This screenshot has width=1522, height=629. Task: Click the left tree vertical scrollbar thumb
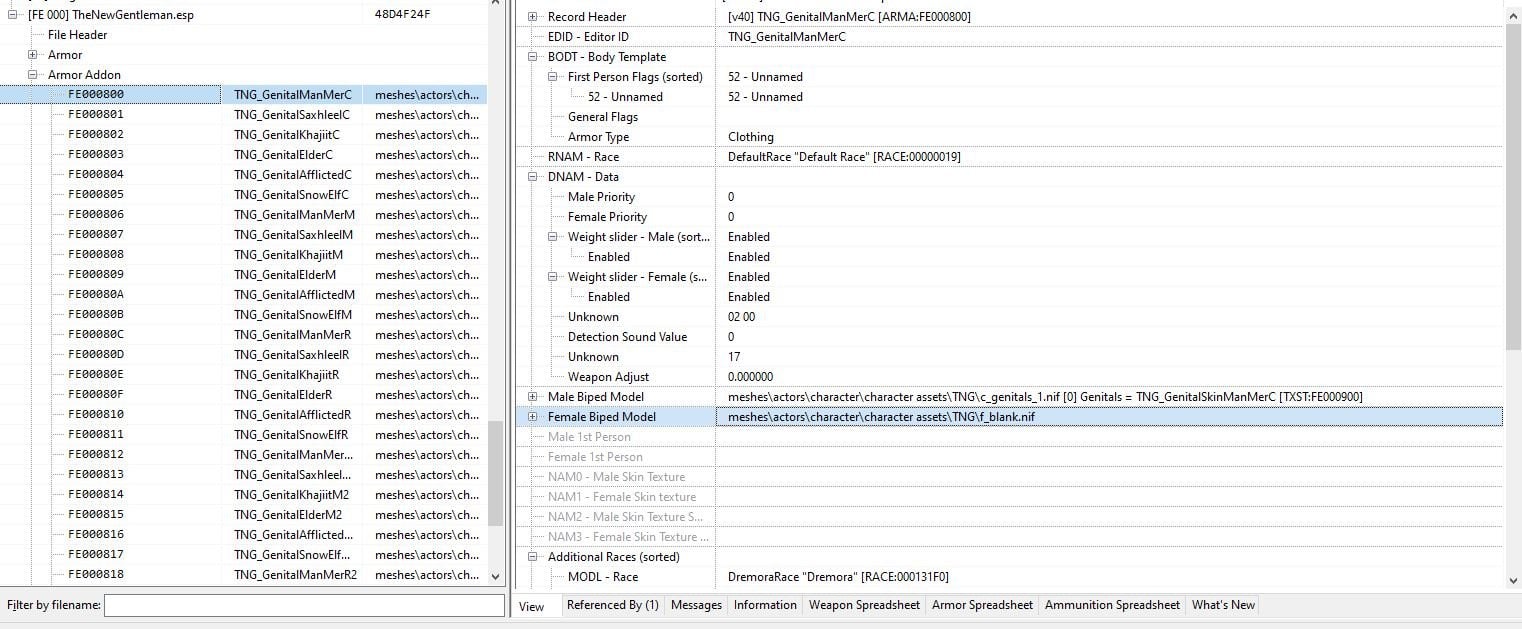tap(496, 473)
